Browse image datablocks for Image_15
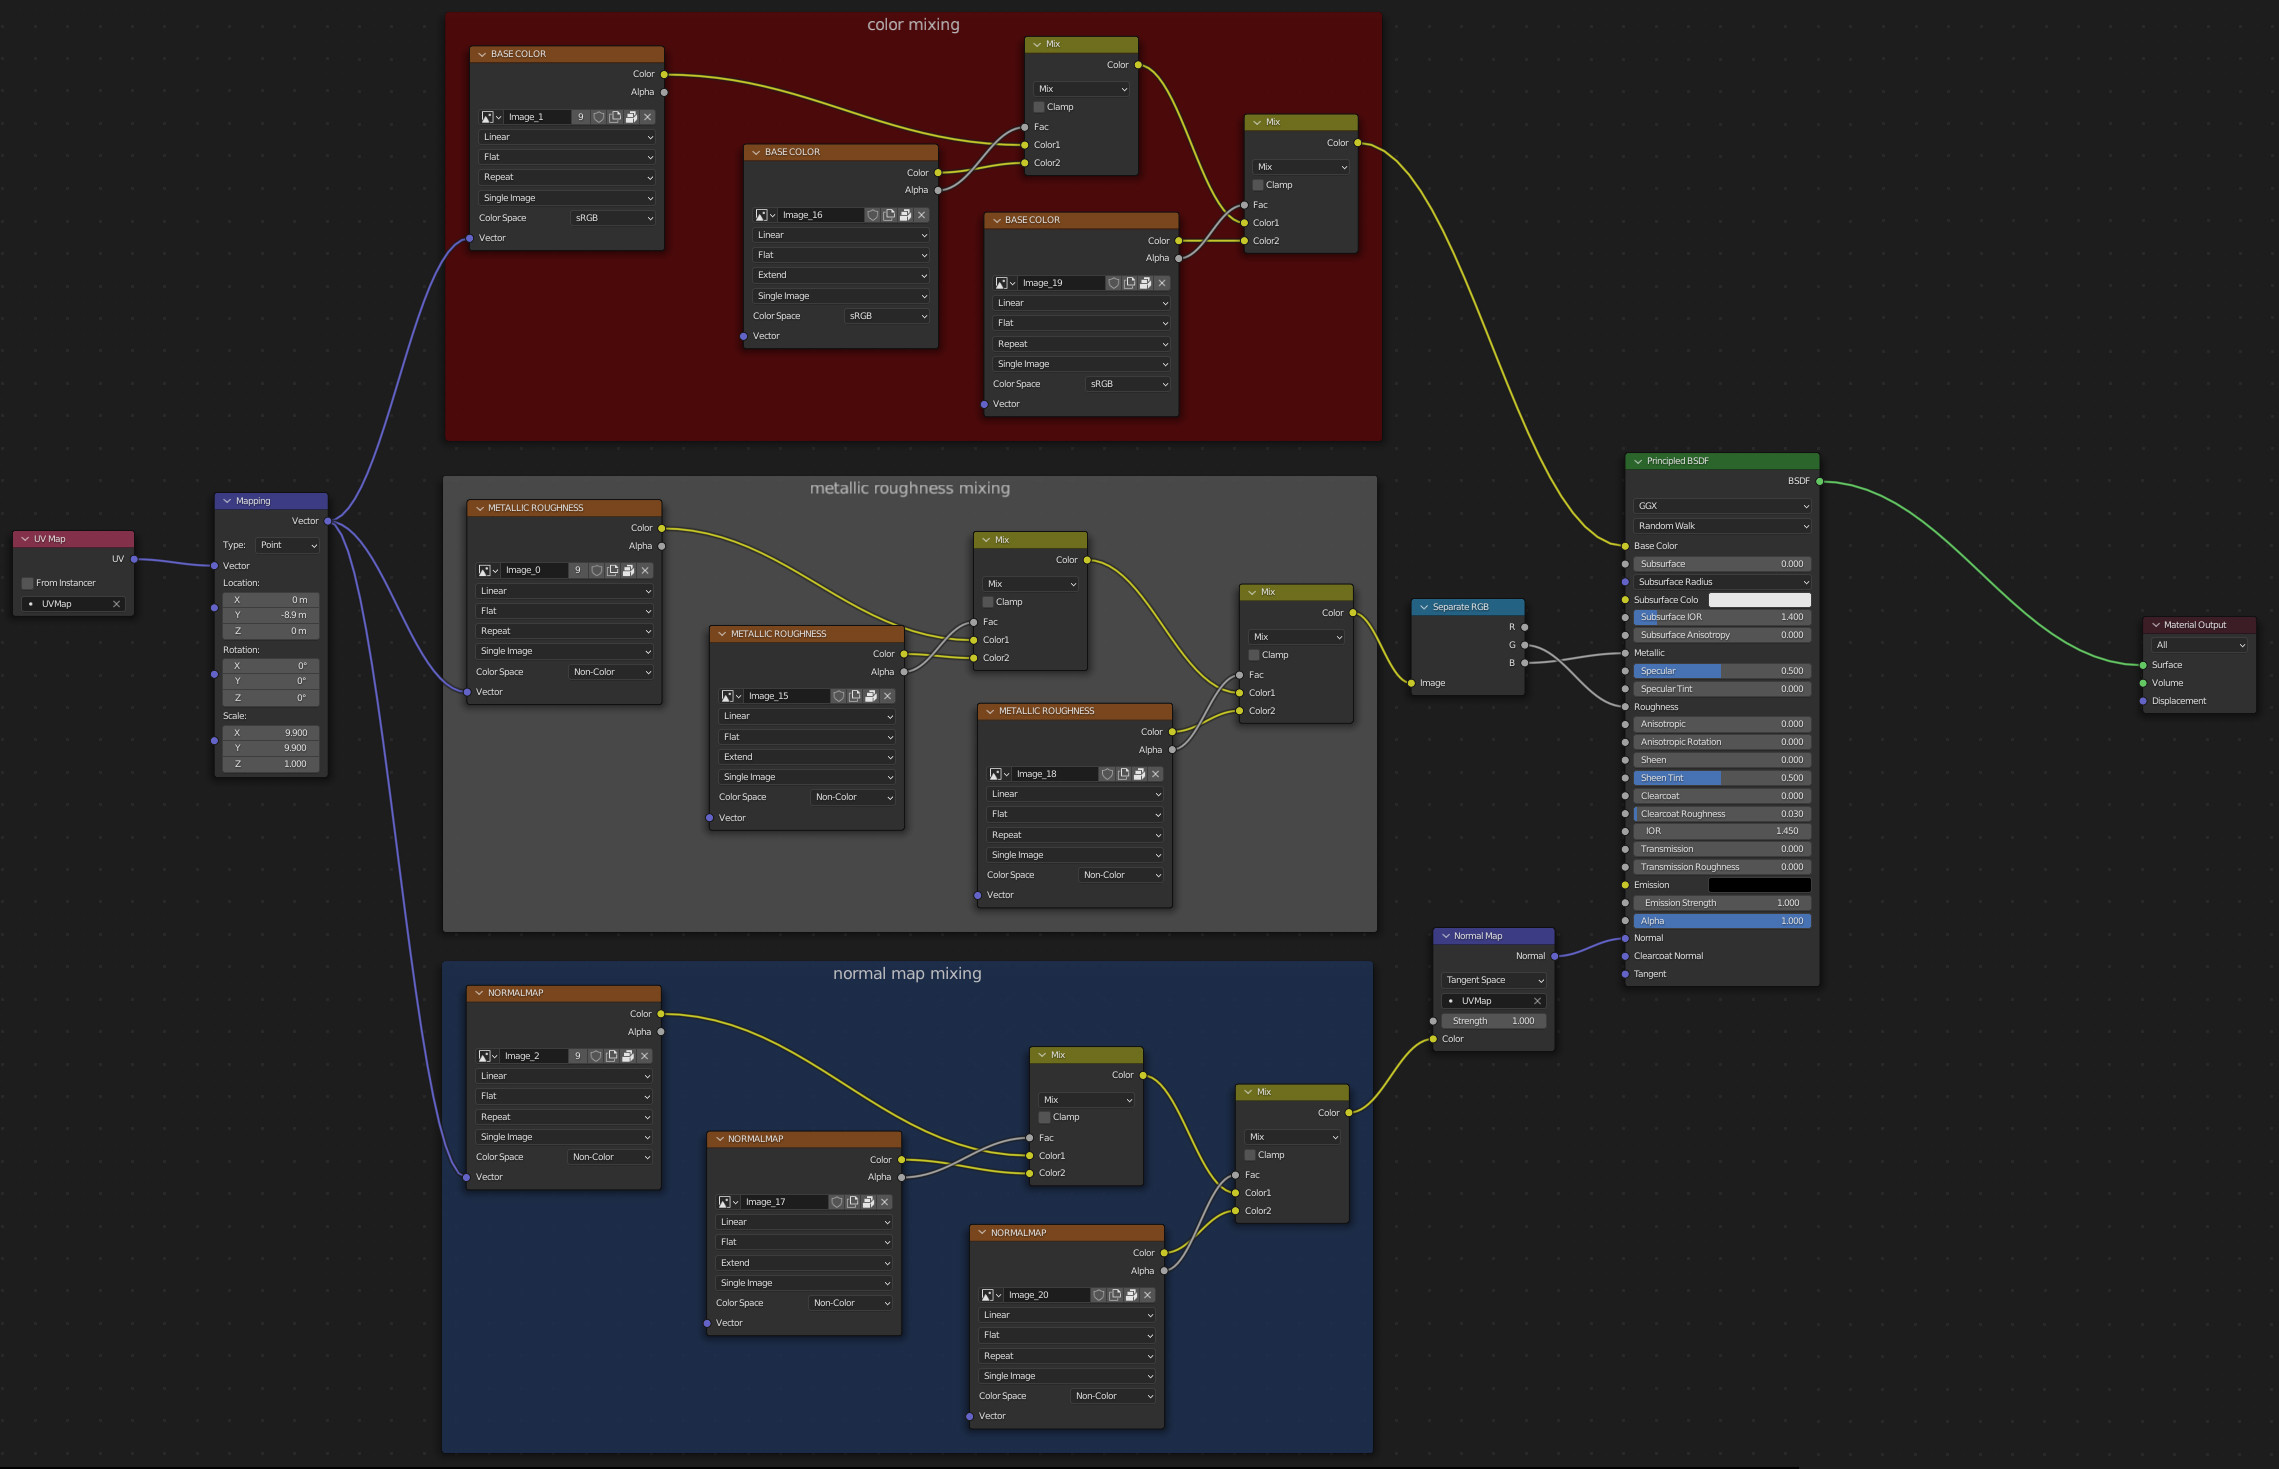 click(x=731, y=696)
